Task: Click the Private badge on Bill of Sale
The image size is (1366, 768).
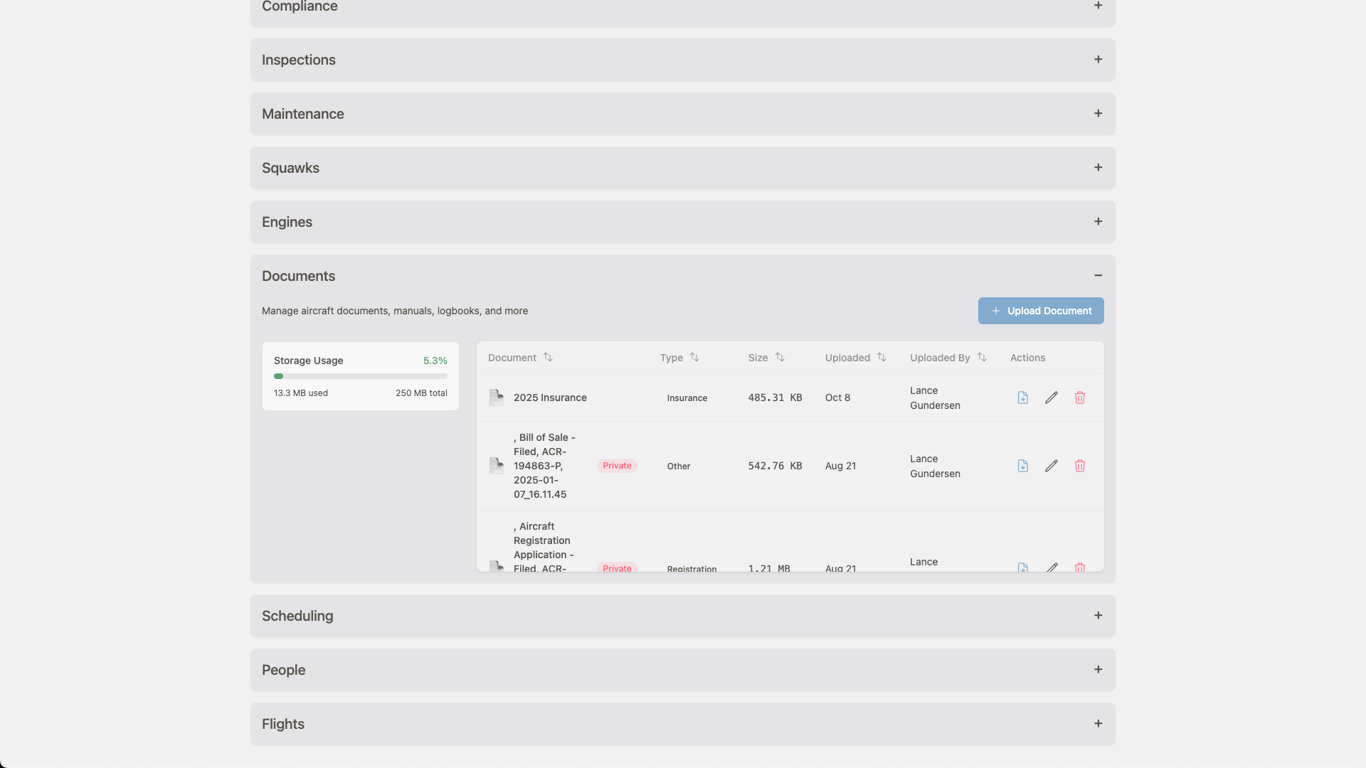Action: pos(617,466)
